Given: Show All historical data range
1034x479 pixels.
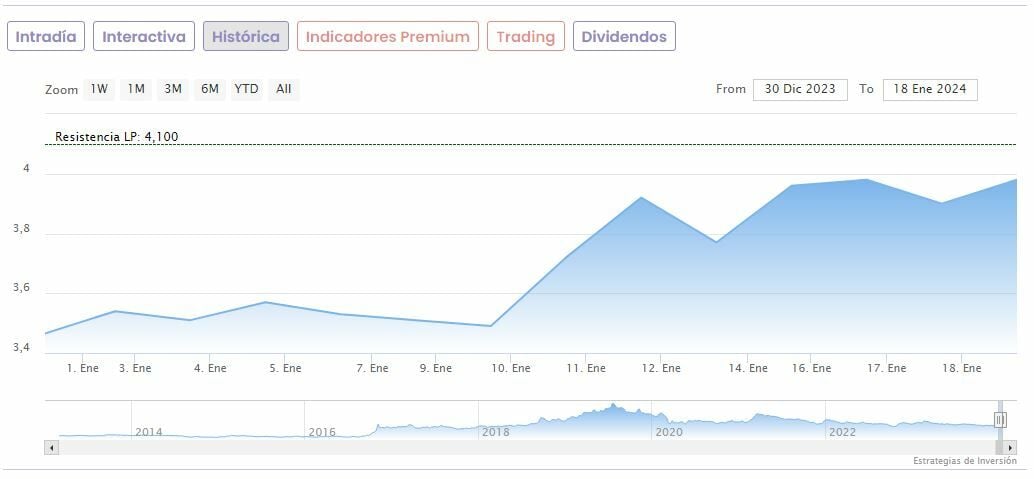Looking at the screenshot, I should coord(284,89).
